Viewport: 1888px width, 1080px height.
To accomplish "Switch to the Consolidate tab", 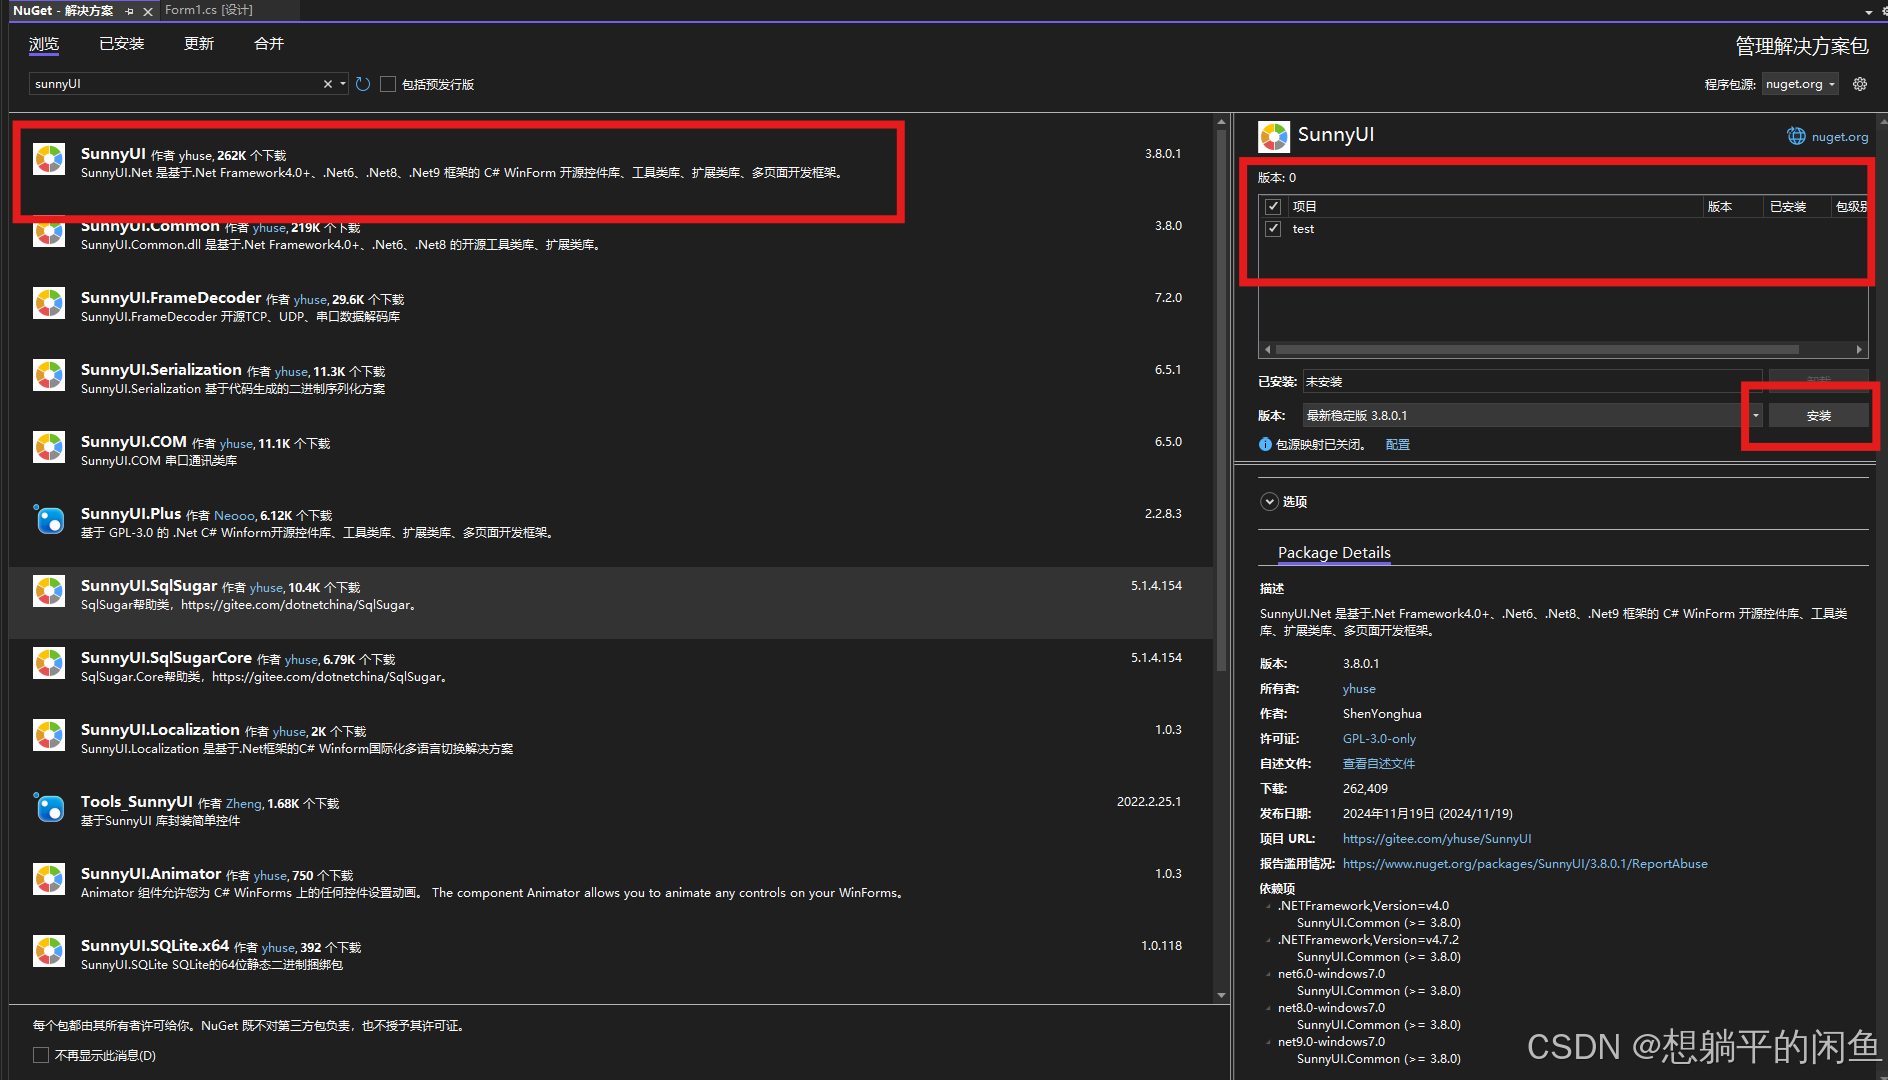I will [x=269, y=44].
